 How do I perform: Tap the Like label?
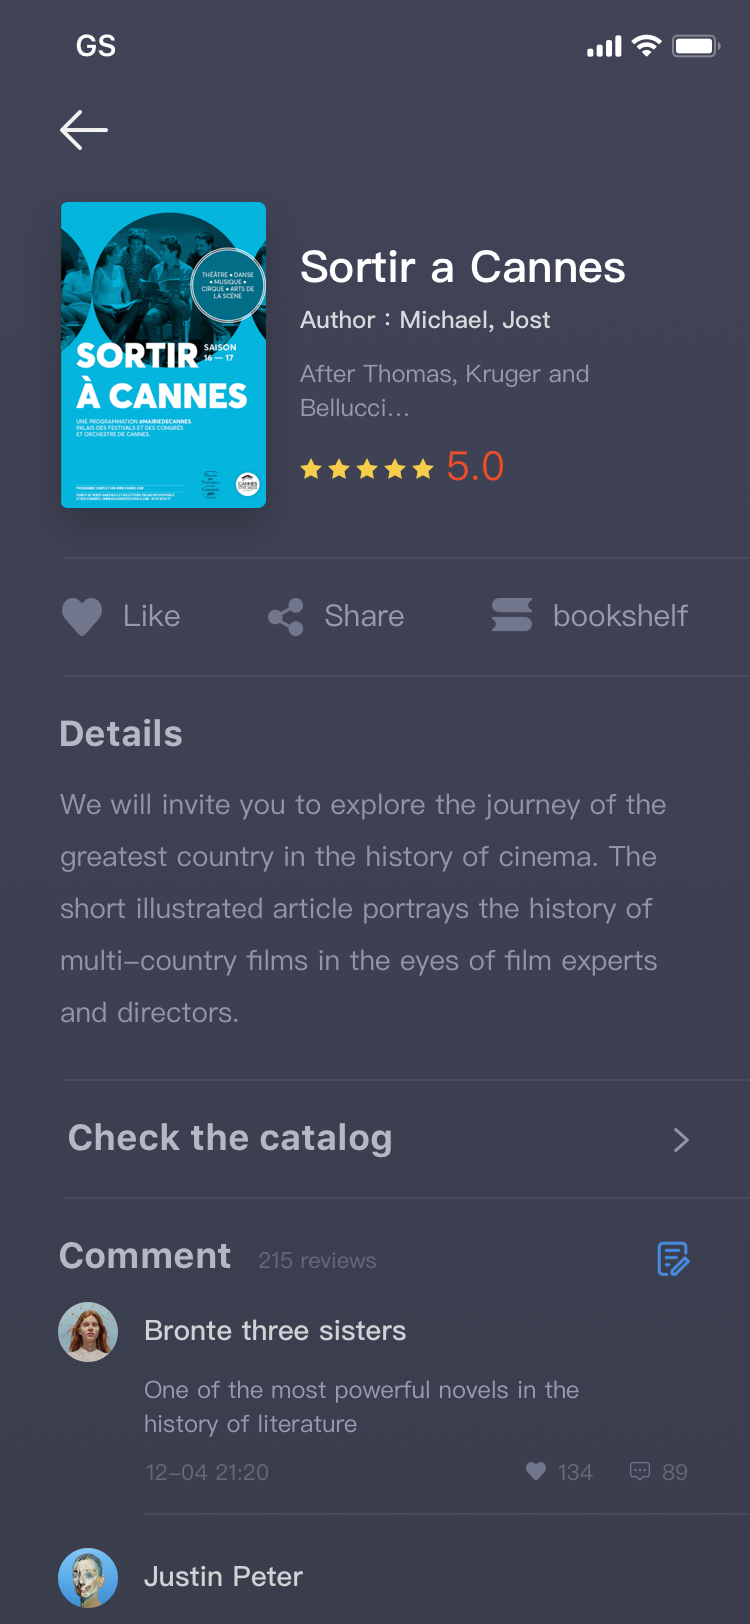[x=152, y=616]
